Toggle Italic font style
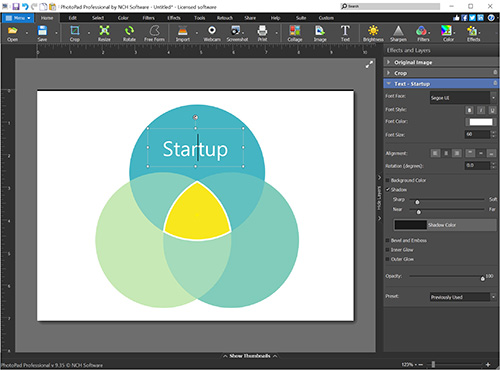This screenshot has height=370, width=500. coord(481,110)
